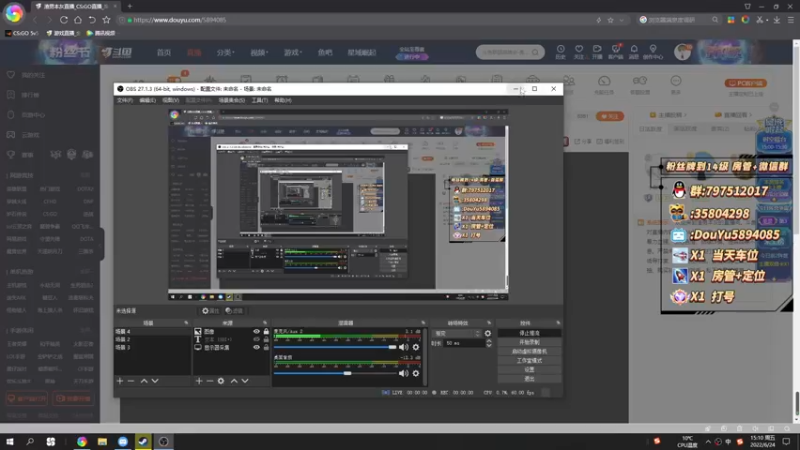Open Douyu 开播 icon in header
Viewport: 800px width, 450px height.
(x=597, y=52)
